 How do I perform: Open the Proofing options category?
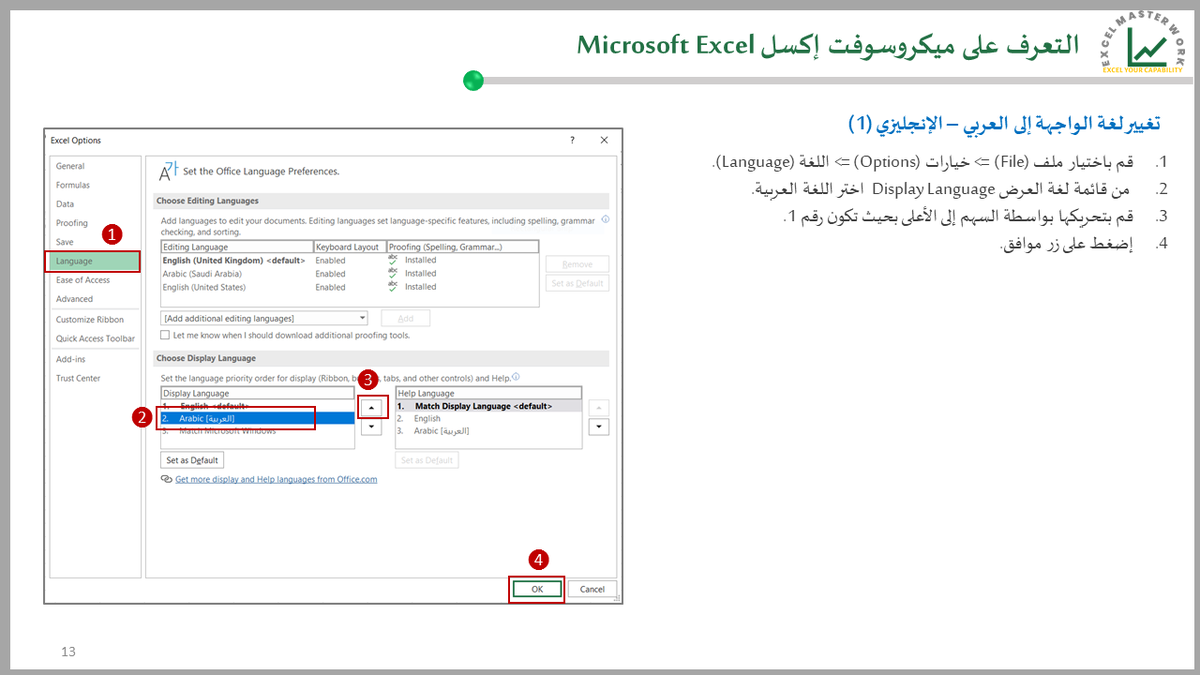tap(95, 223)
